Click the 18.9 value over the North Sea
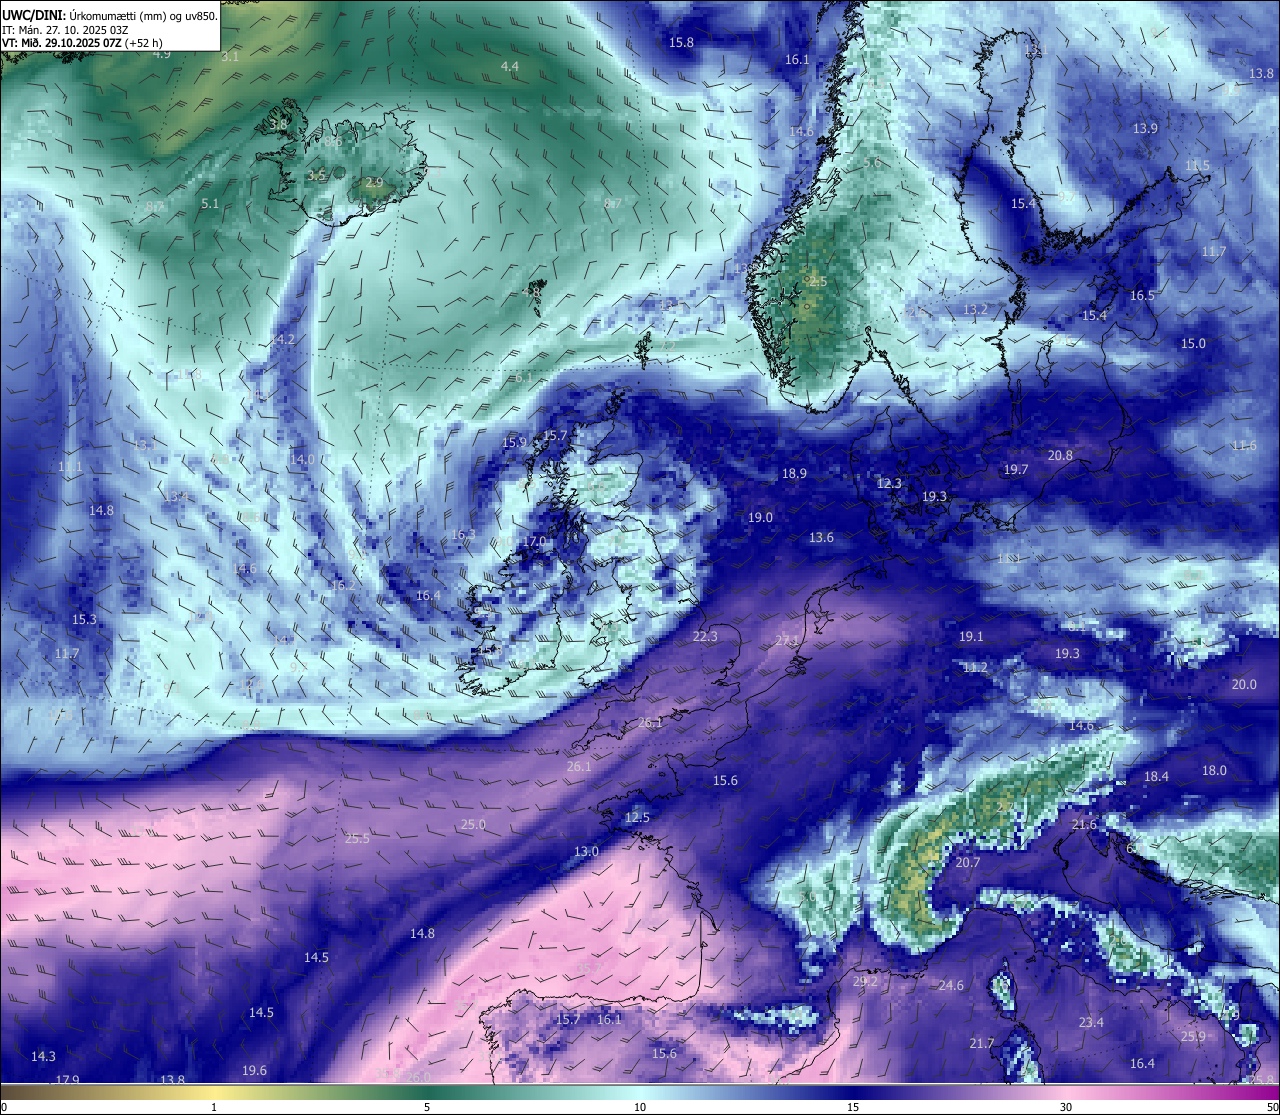The height and width of the screenshot is (1115, 1280). point(794,473)
